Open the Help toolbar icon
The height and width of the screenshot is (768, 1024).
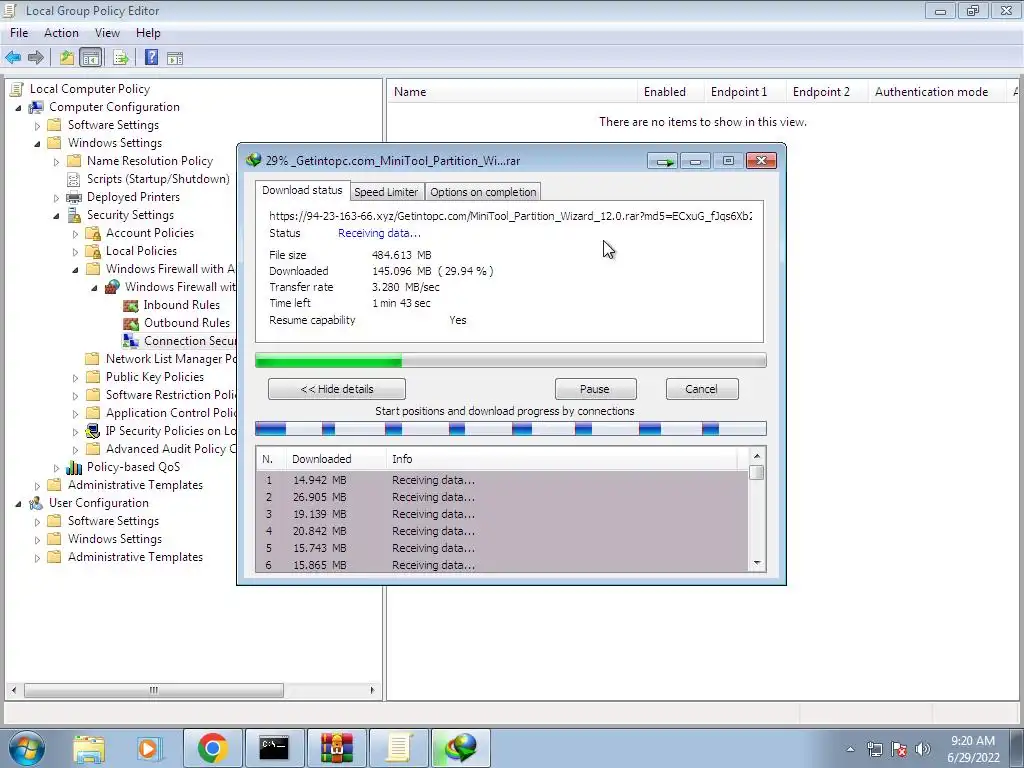click(x=151, y=57)
